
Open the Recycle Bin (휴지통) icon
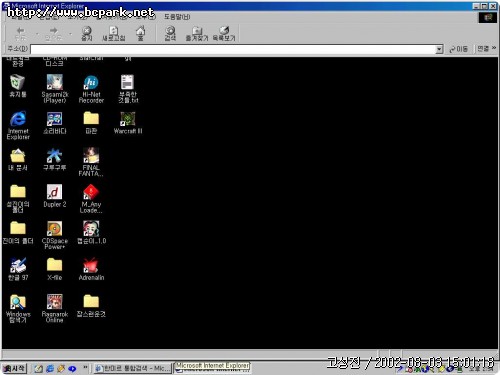18,86
